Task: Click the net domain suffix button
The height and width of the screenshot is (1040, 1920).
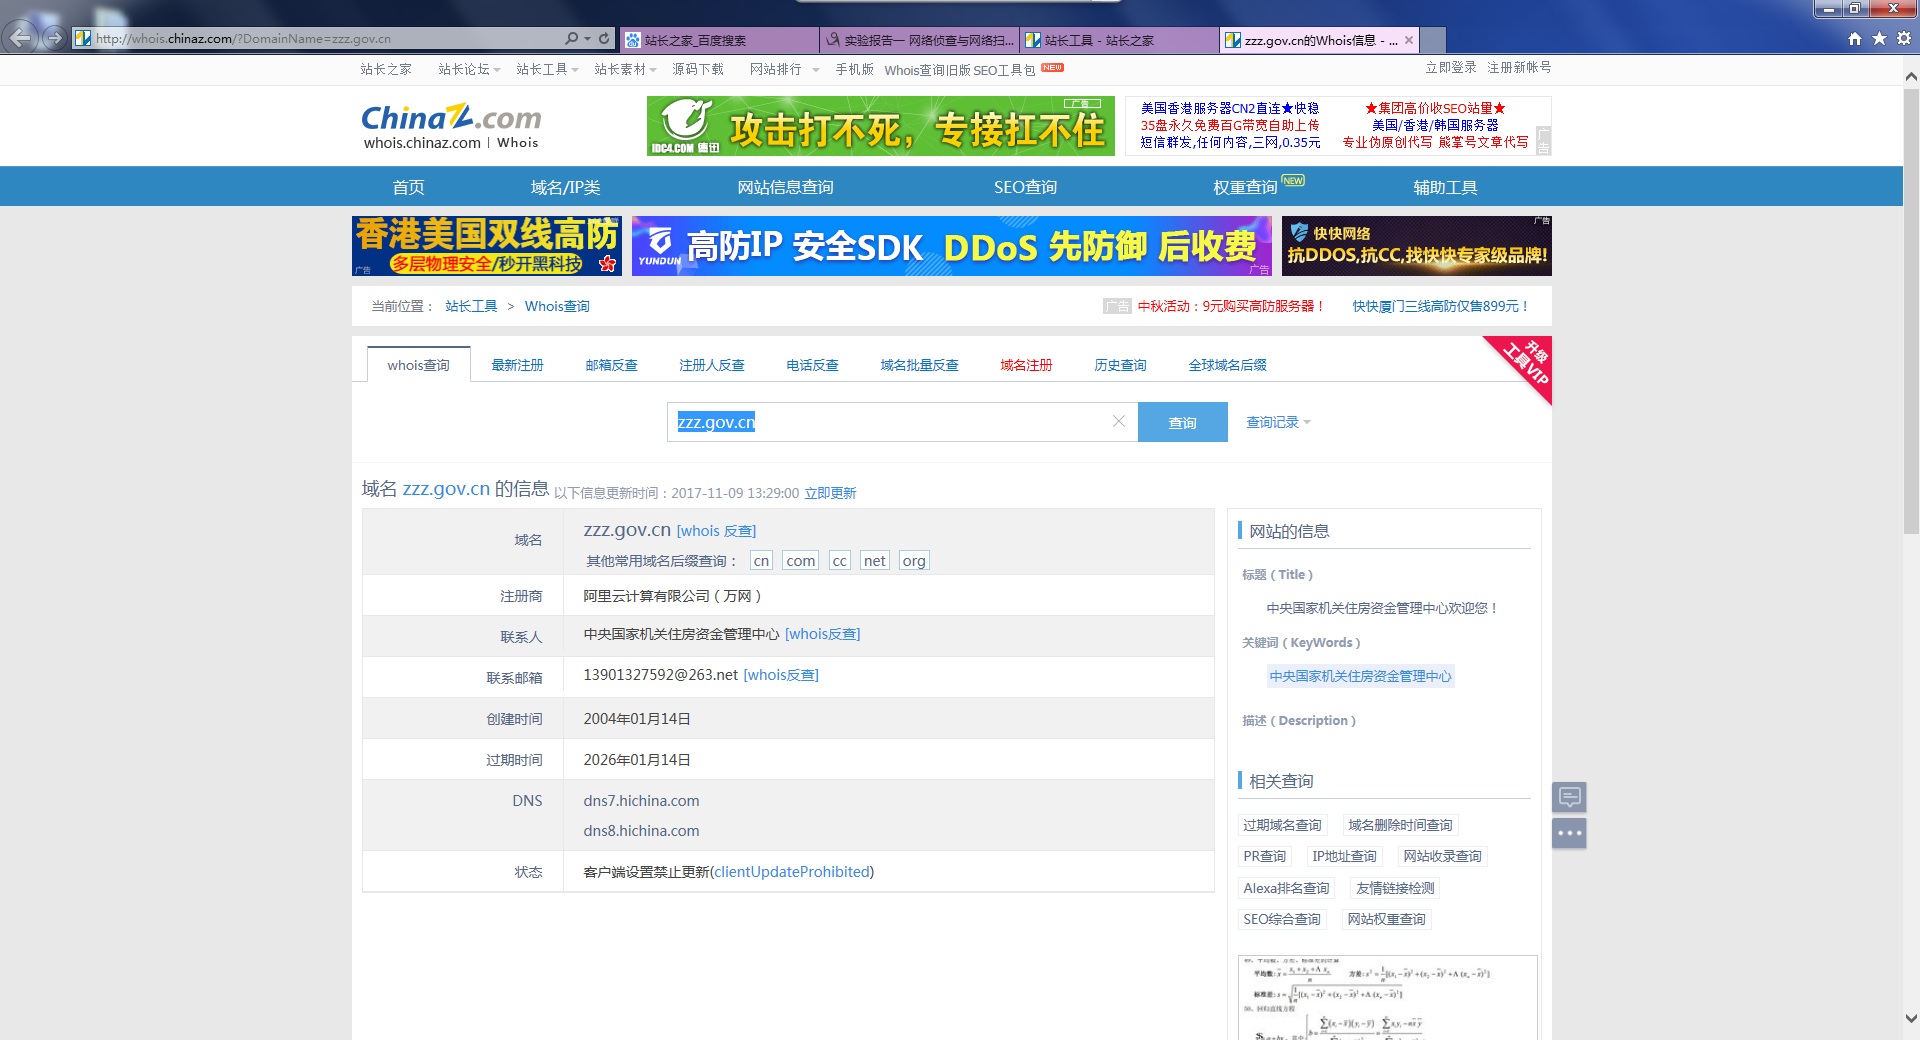Action: point(874,561)
